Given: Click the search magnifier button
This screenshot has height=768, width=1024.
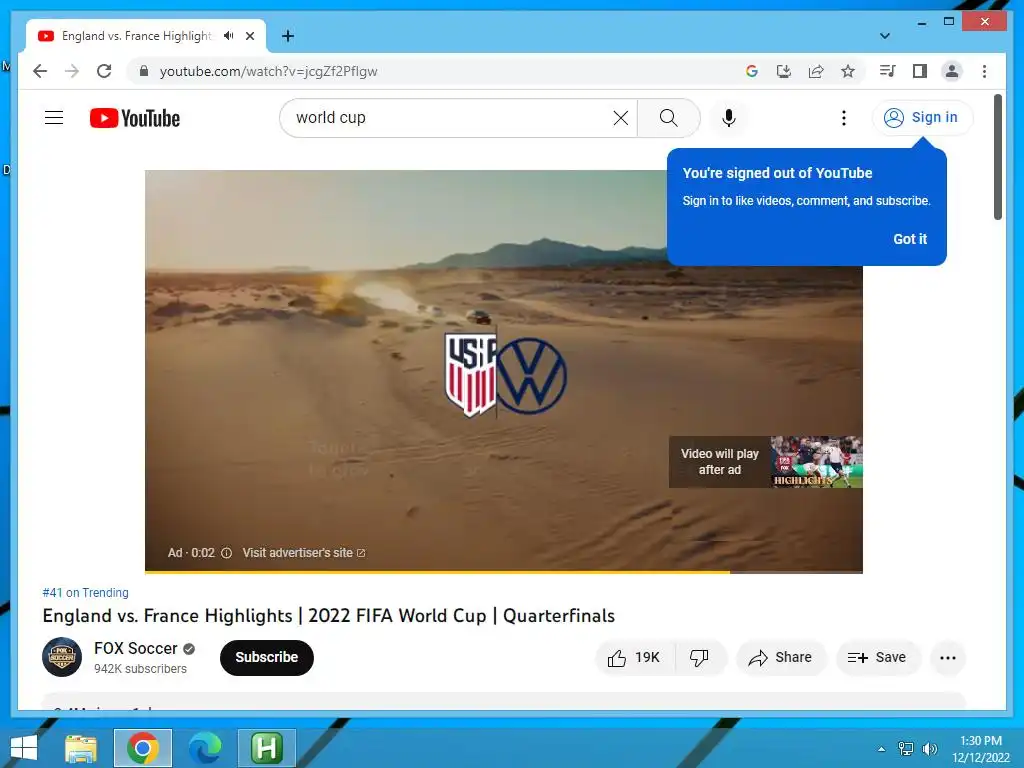Looking at the screenshot, I should pyautogui.click(x=669, y=118).
